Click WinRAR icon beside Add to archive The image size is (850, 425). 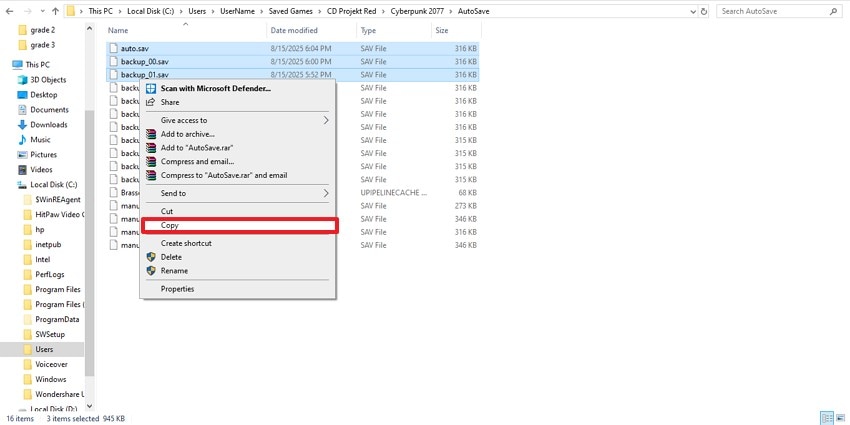coord(151,134)
